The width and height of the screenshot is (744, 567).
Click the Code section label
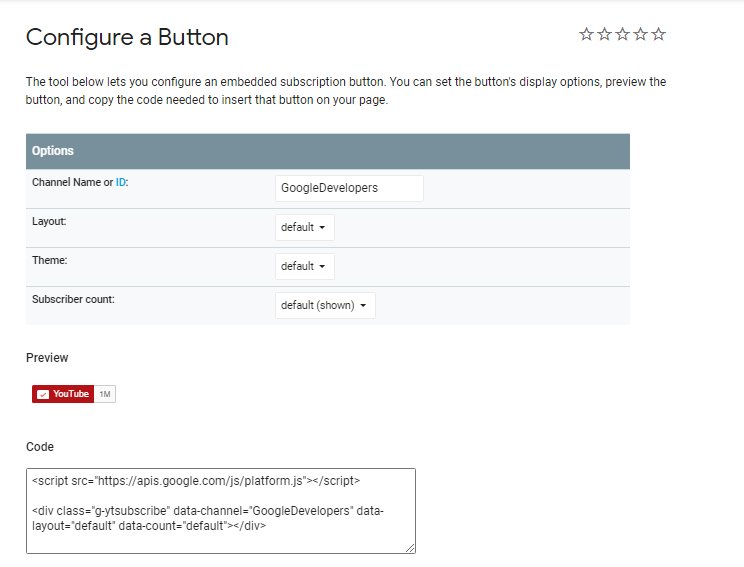coord(40,447)
